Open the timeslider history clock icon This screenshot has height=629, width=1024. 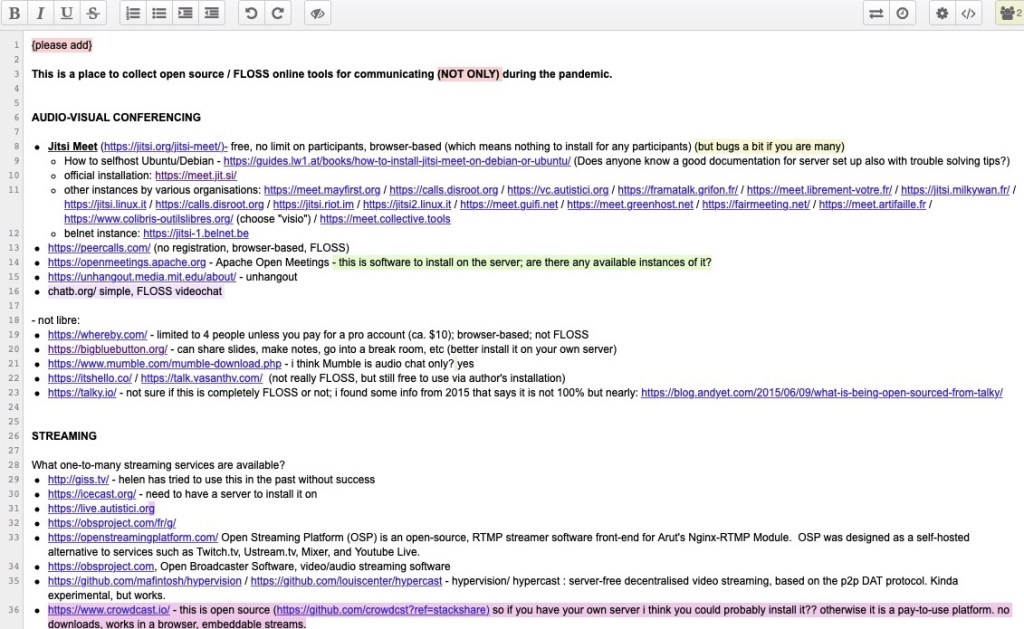(x=902, y=13)
